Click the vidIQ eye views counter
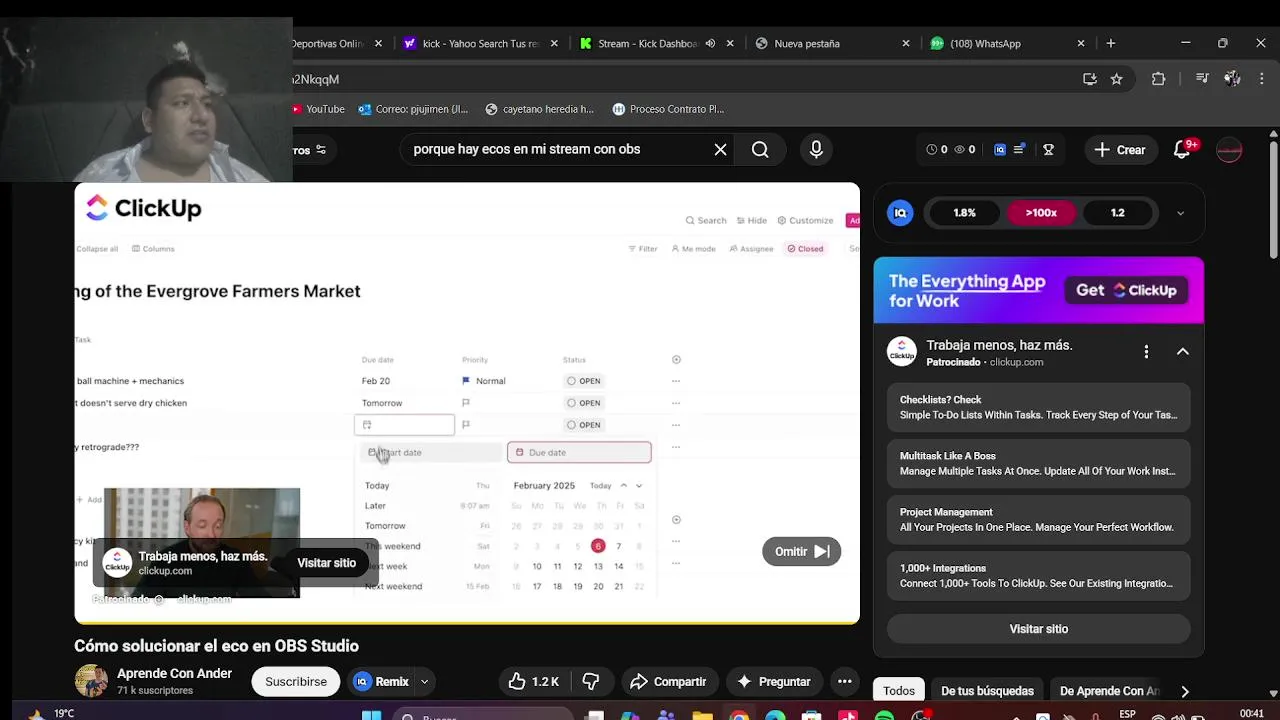This screenshot has height=720, width=1280. click(959, 149)
